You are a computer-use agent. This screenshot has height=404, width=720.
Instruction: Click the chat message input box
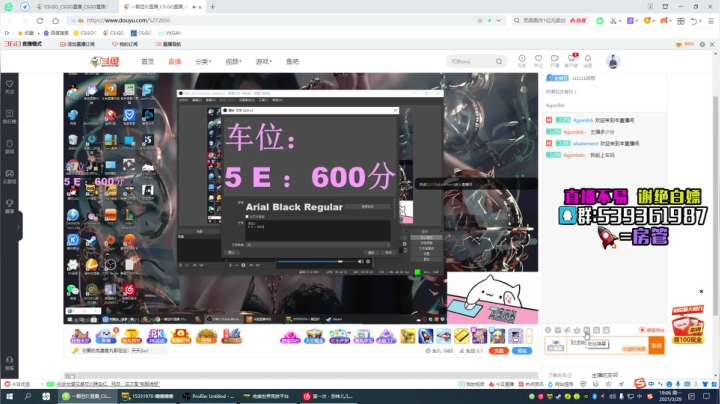[x=608, y=345]
